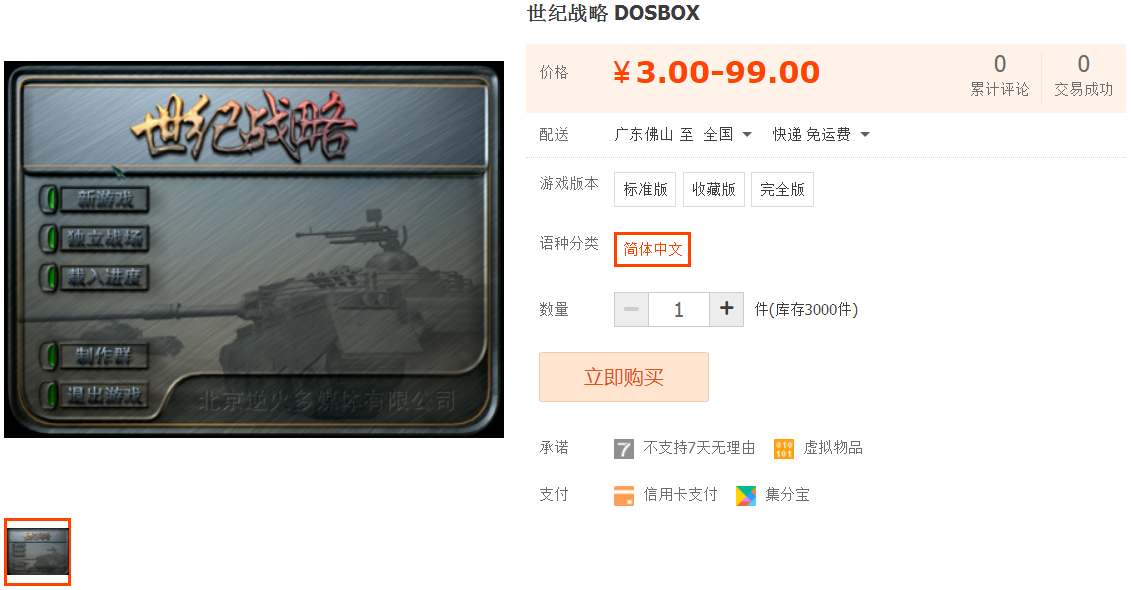Screen dimensions: 1131x590
Task: Open the 快递 免运费 shipping dropdown
Action: pos(821,134)
